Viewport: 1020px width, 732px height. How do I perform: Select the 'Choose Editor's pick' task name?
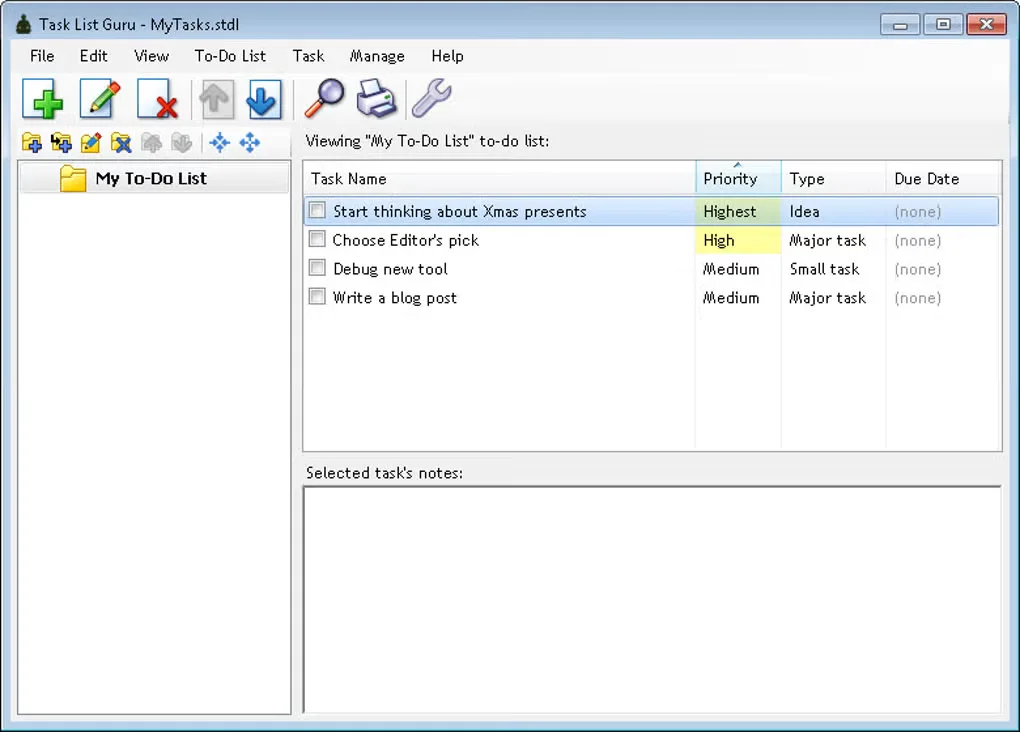pyautogui.click(x=406, y=240)
